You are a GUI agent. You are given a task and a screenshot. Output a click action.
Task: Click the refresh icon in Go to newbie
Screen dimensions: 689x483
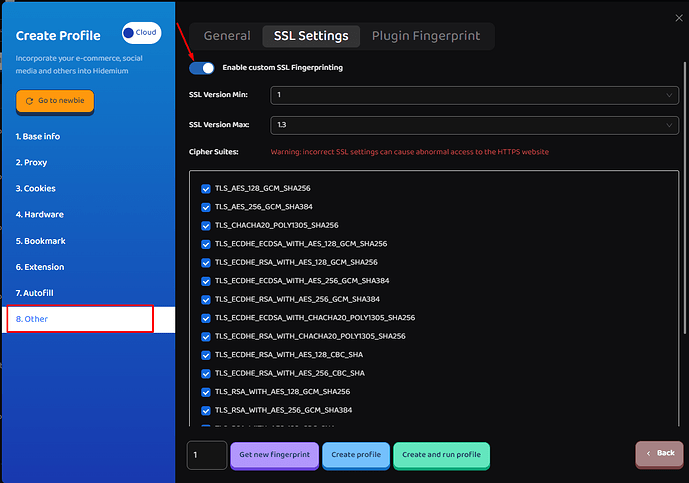tap(29, 101)
